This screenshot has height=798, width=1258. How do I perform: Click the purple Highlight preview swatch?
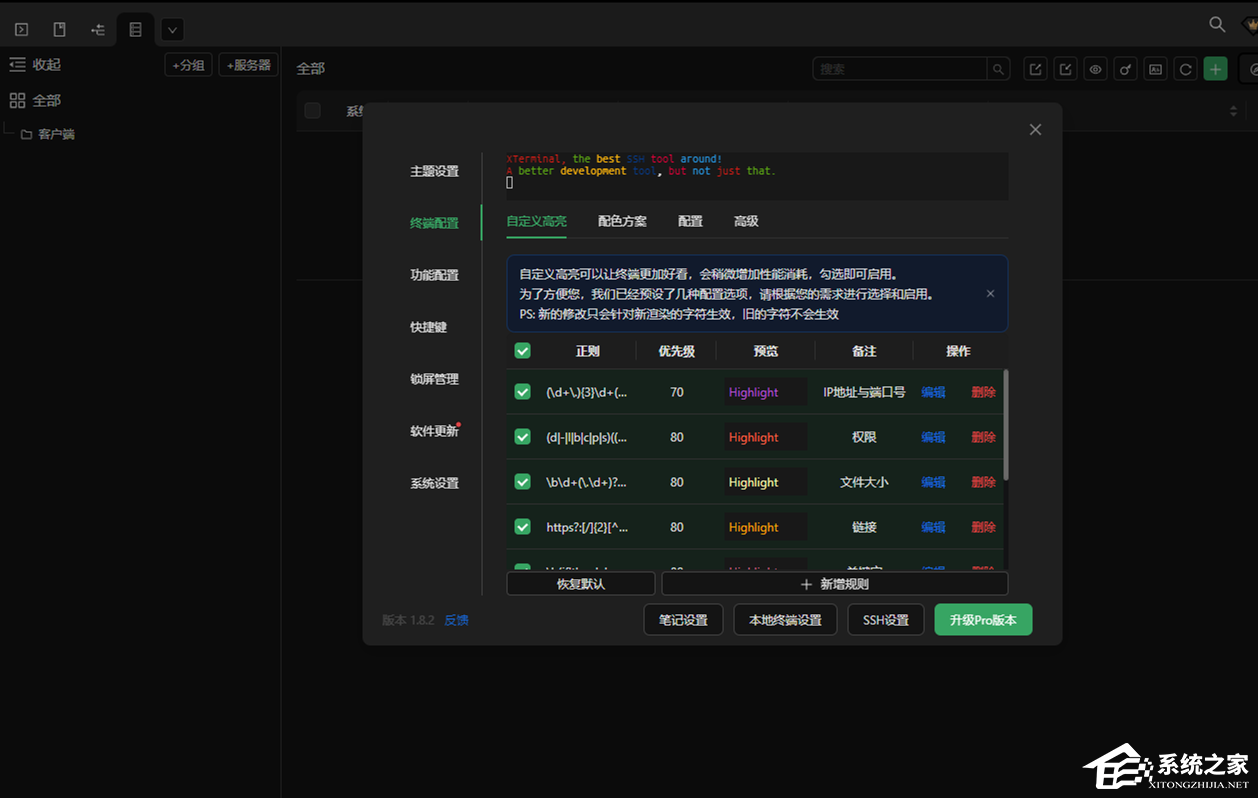pos(765,392)
